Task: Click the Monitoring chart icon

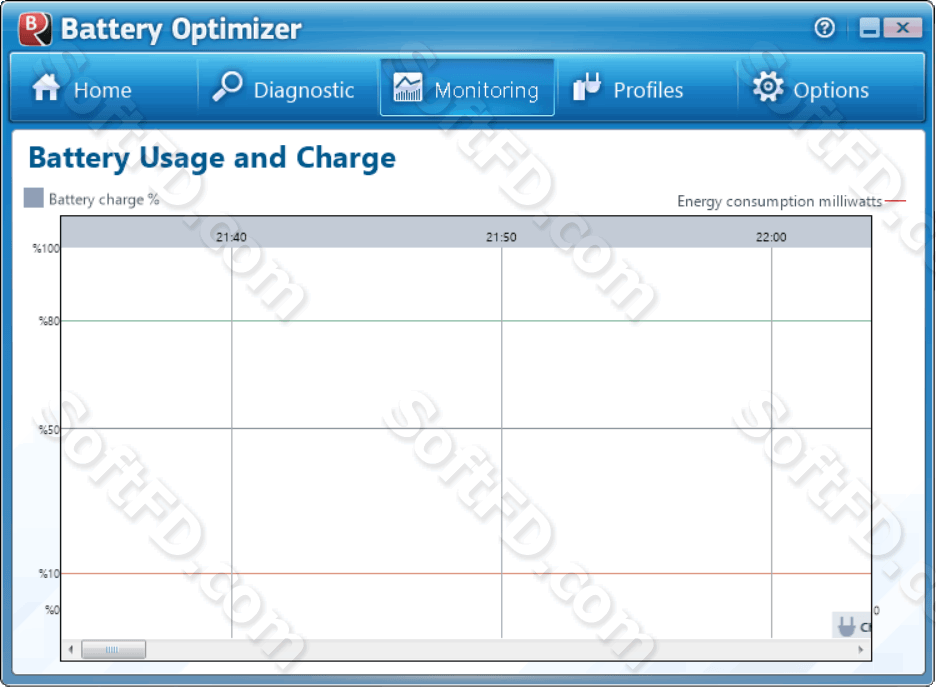Action: click(x=408, y=87)
